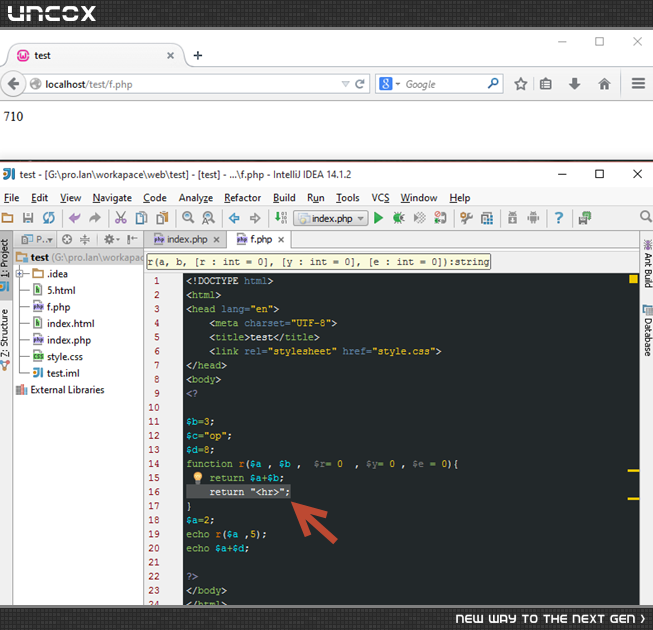Run with the green play button
This screenshot has width=653, height=630.
coord(378,218)
